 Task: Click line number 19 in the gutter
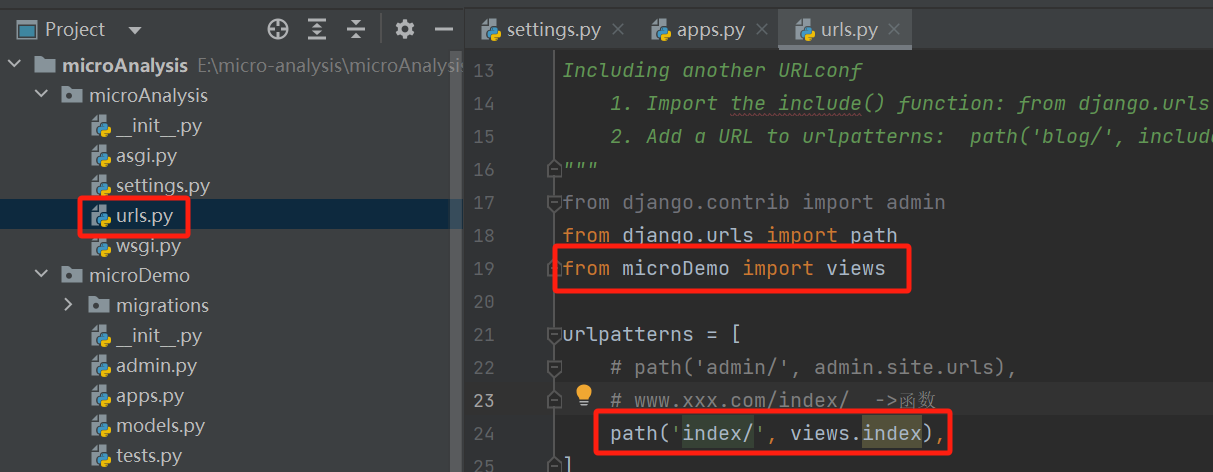(484, 269)
